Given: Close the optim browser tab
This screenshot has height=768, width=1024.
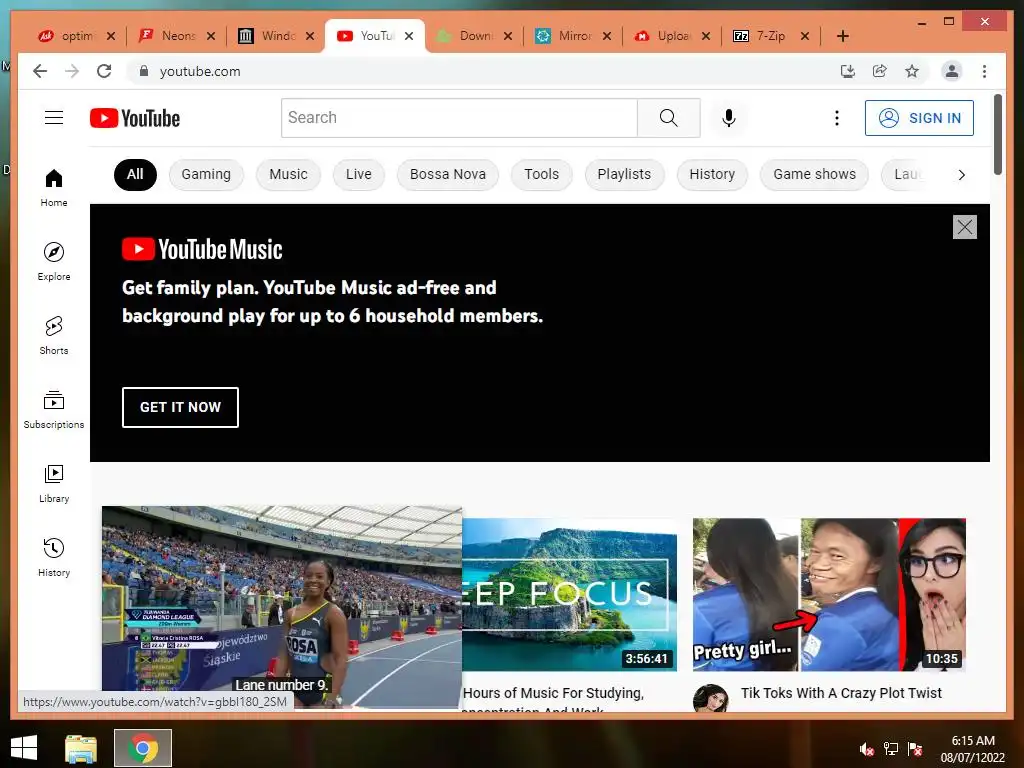Looking at the screenshot, I should tap(111, 36).
